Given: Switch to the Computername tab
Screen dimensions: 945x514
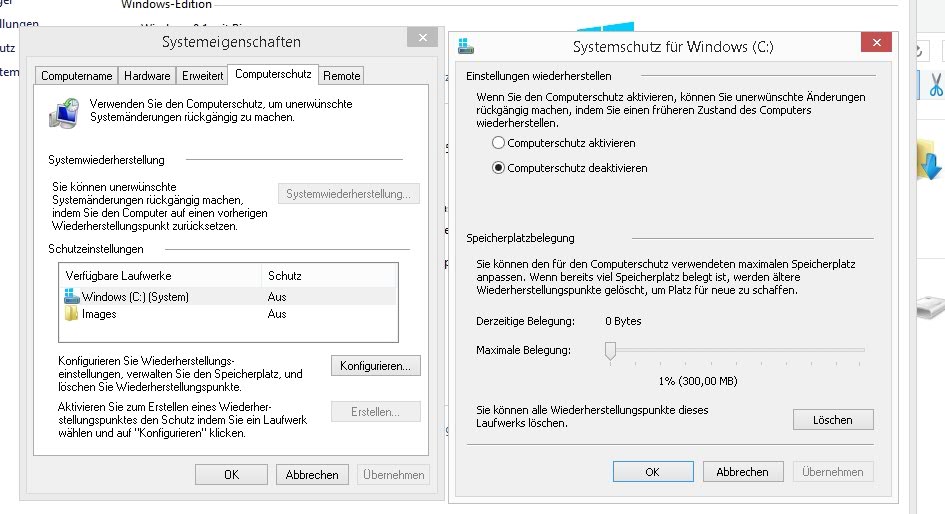Looking at the screenshot, I should 77,75.
